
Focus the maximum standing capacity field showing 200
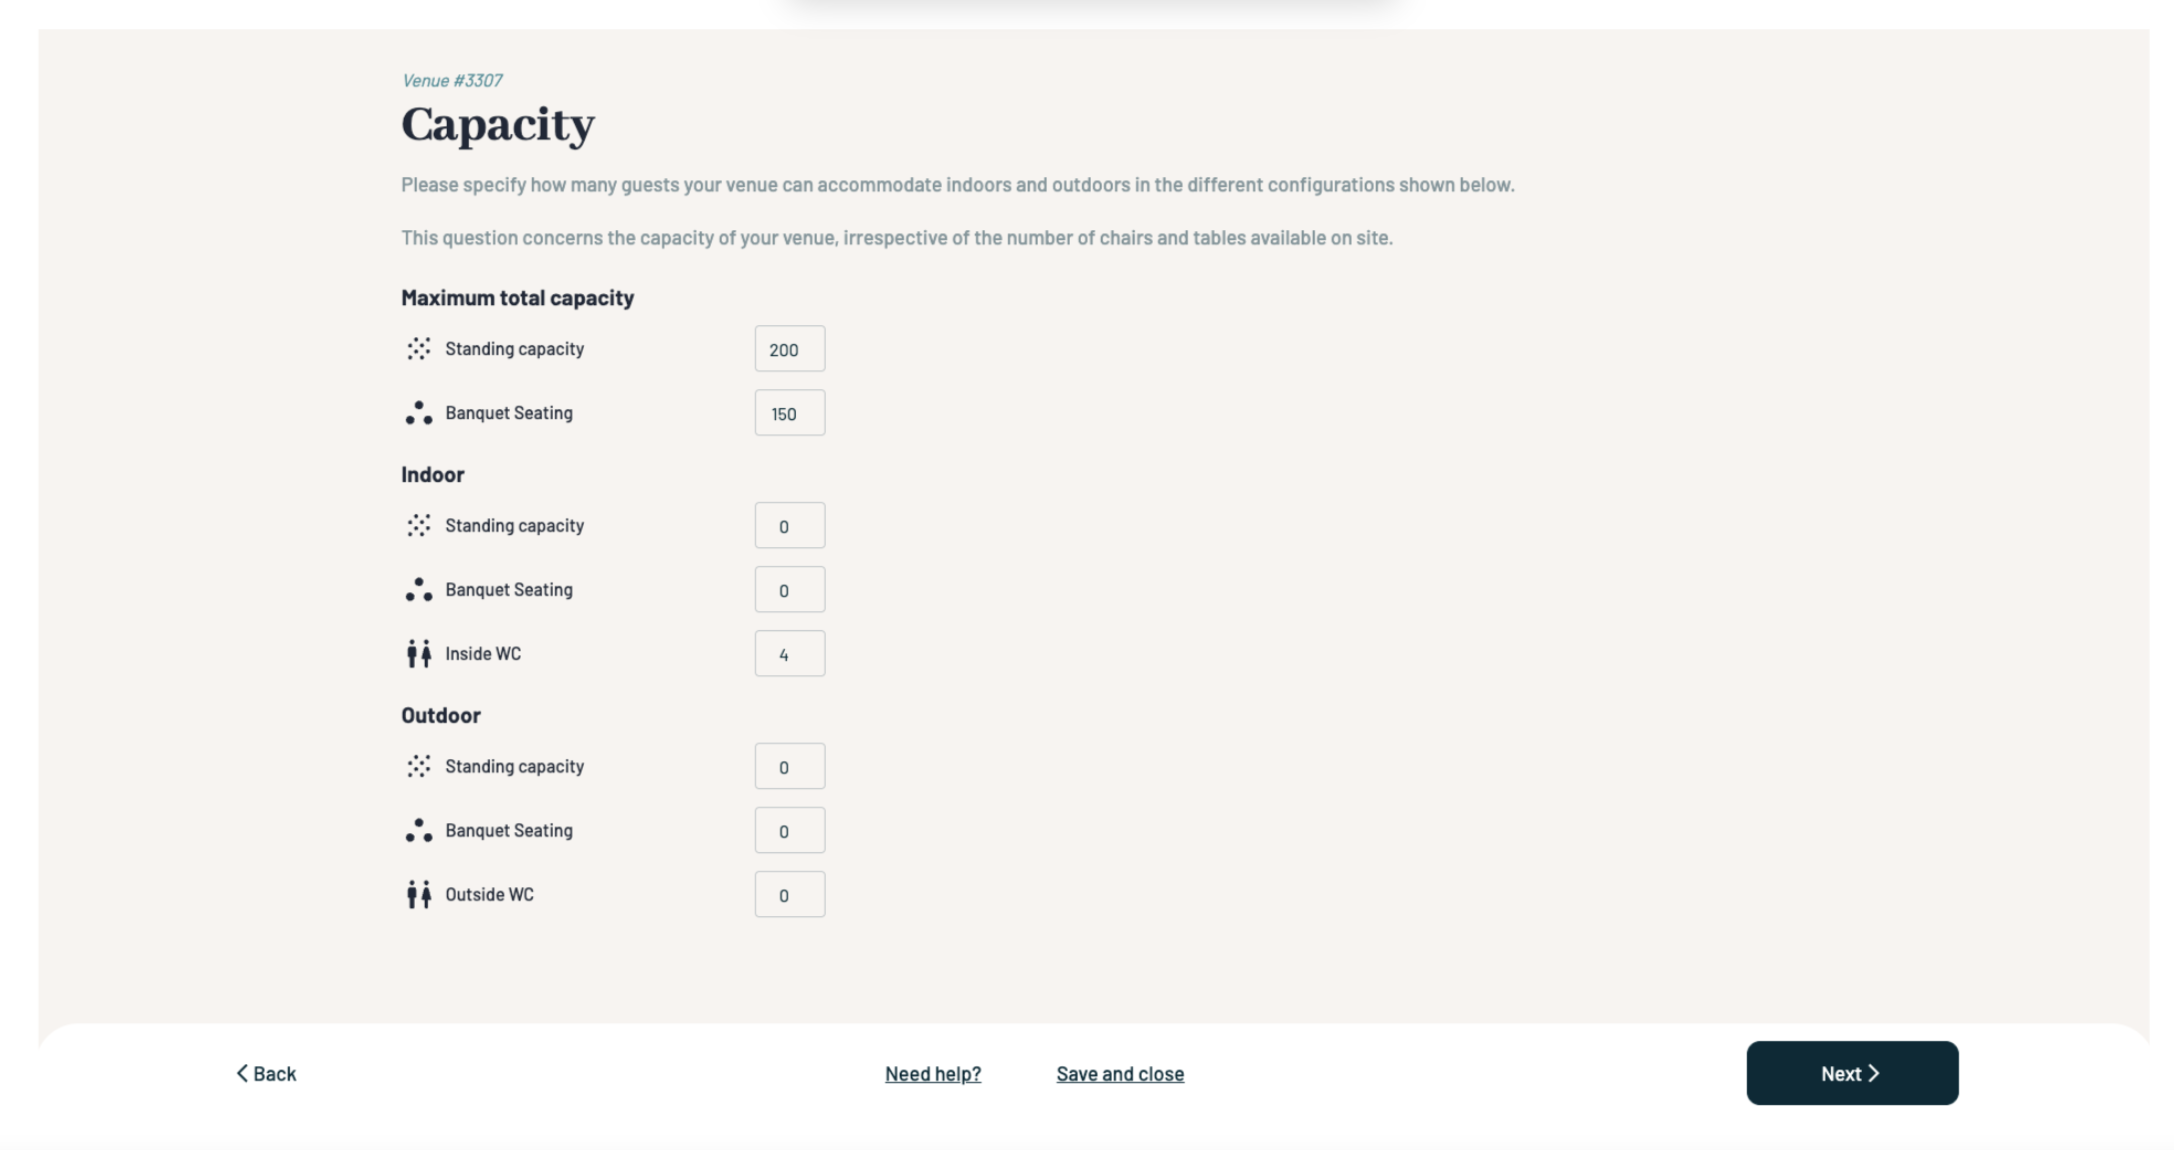[790, 349]
